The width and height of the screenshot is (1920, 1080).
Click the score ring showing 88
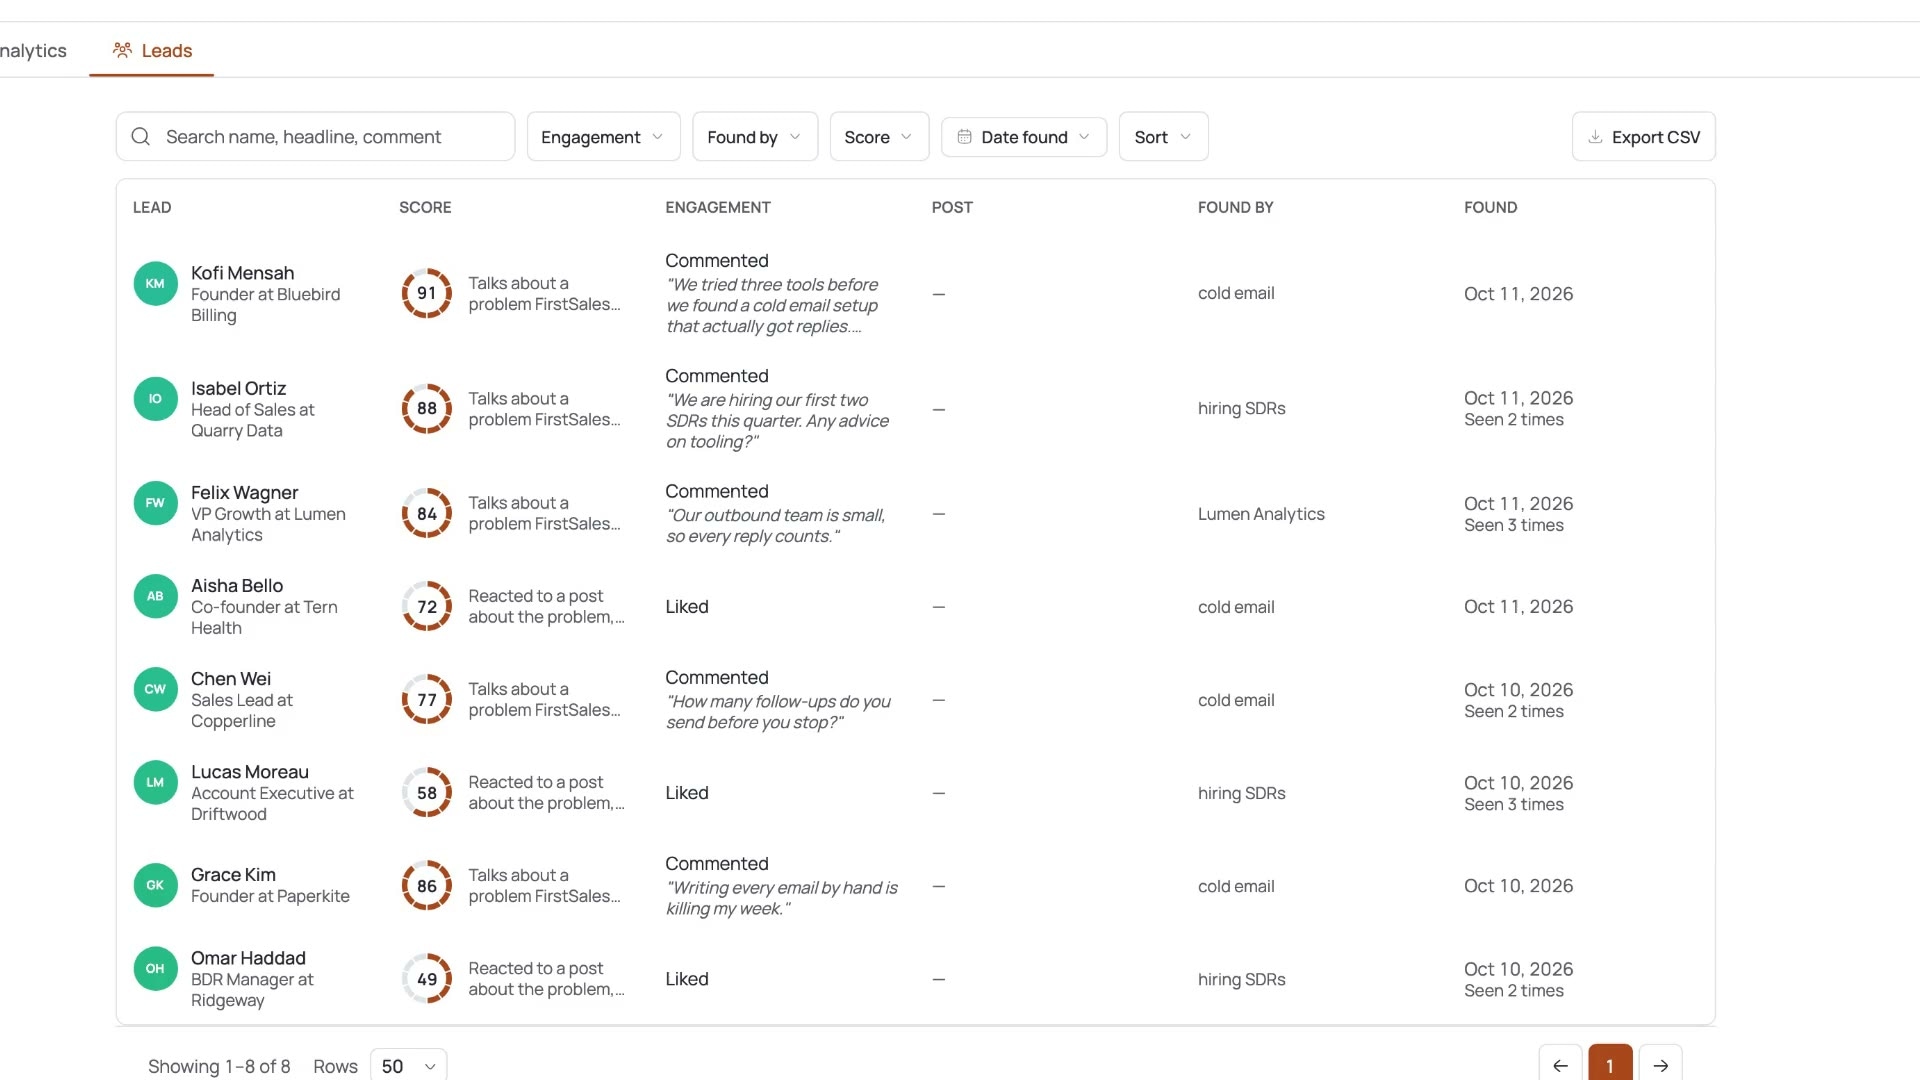(x=427, y=408)
